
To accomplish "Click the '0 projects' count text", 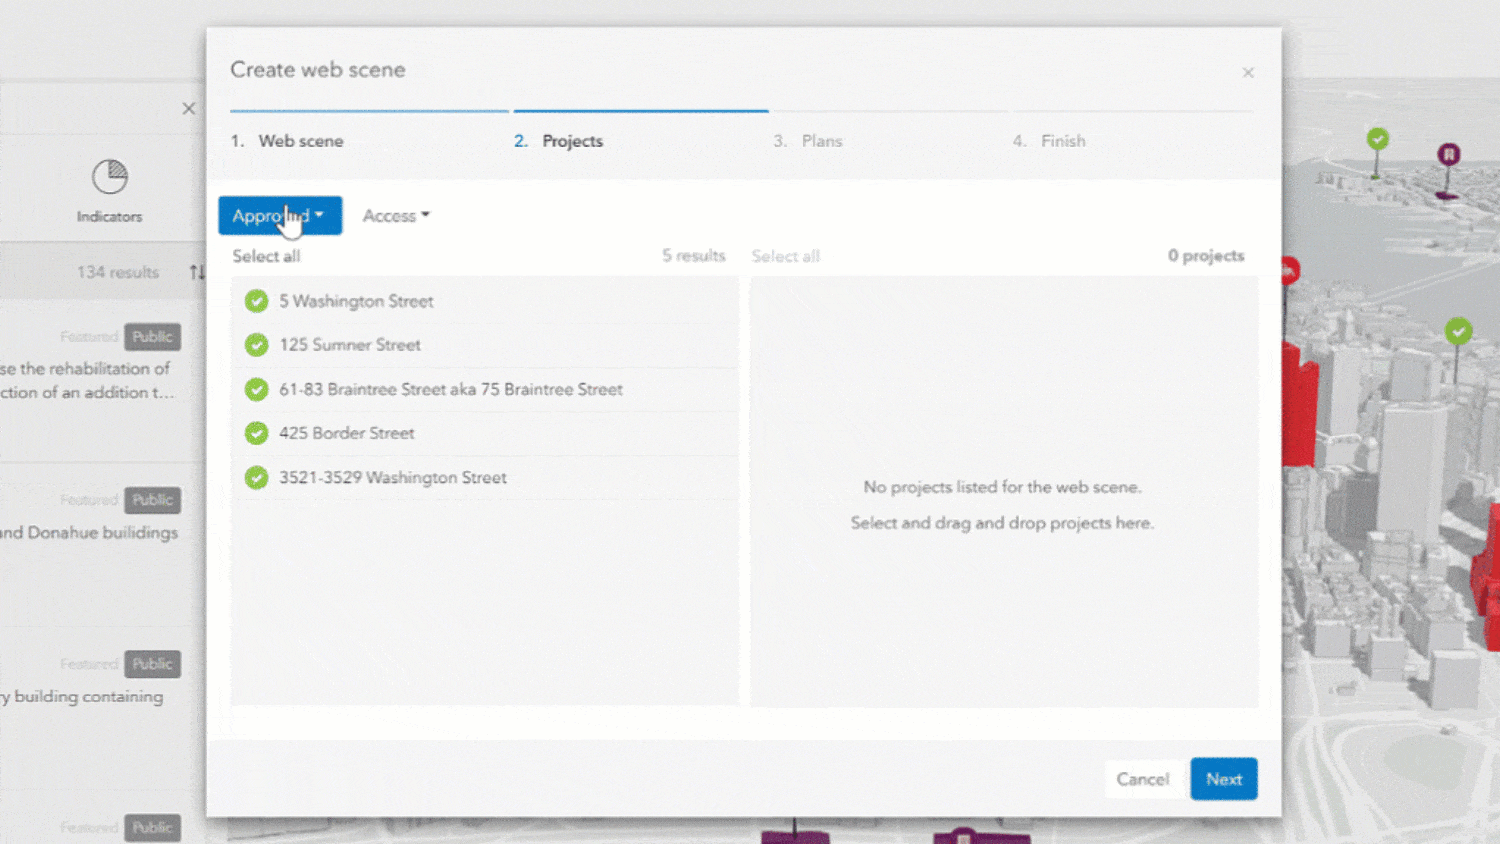I will tap(1206, 256).
